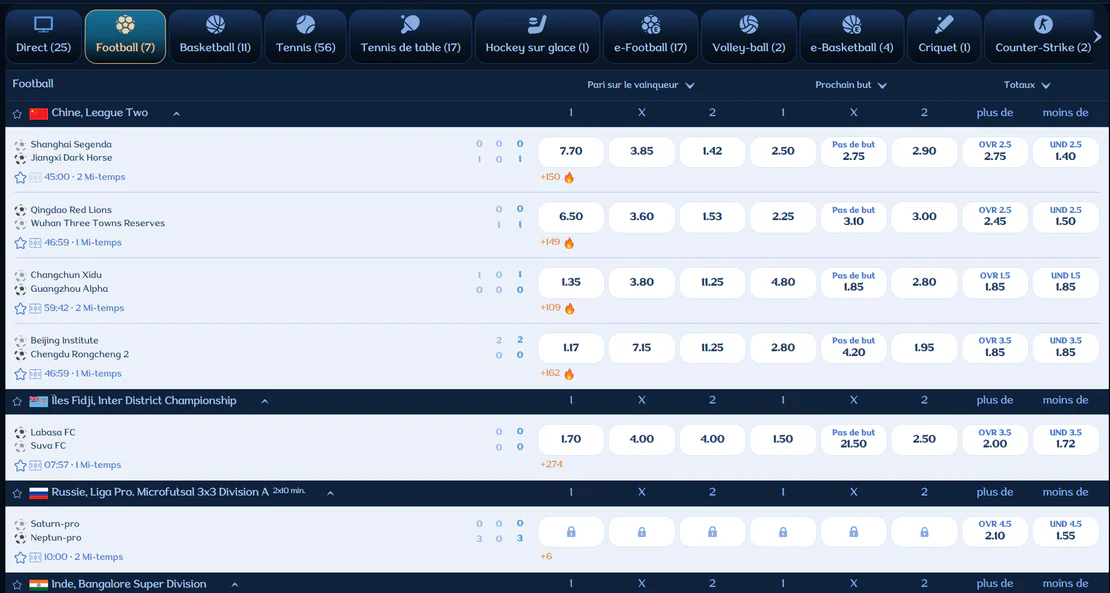Open Guangzhou Alpha team name

69,289
